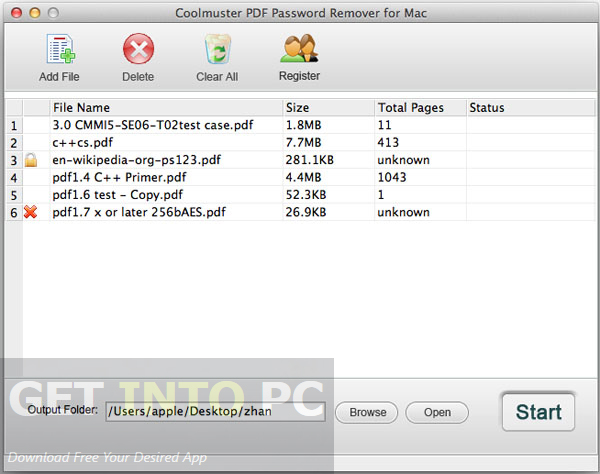Select en-wikipedia-org-ps123.pdf file name

click(x=137, y=160)
